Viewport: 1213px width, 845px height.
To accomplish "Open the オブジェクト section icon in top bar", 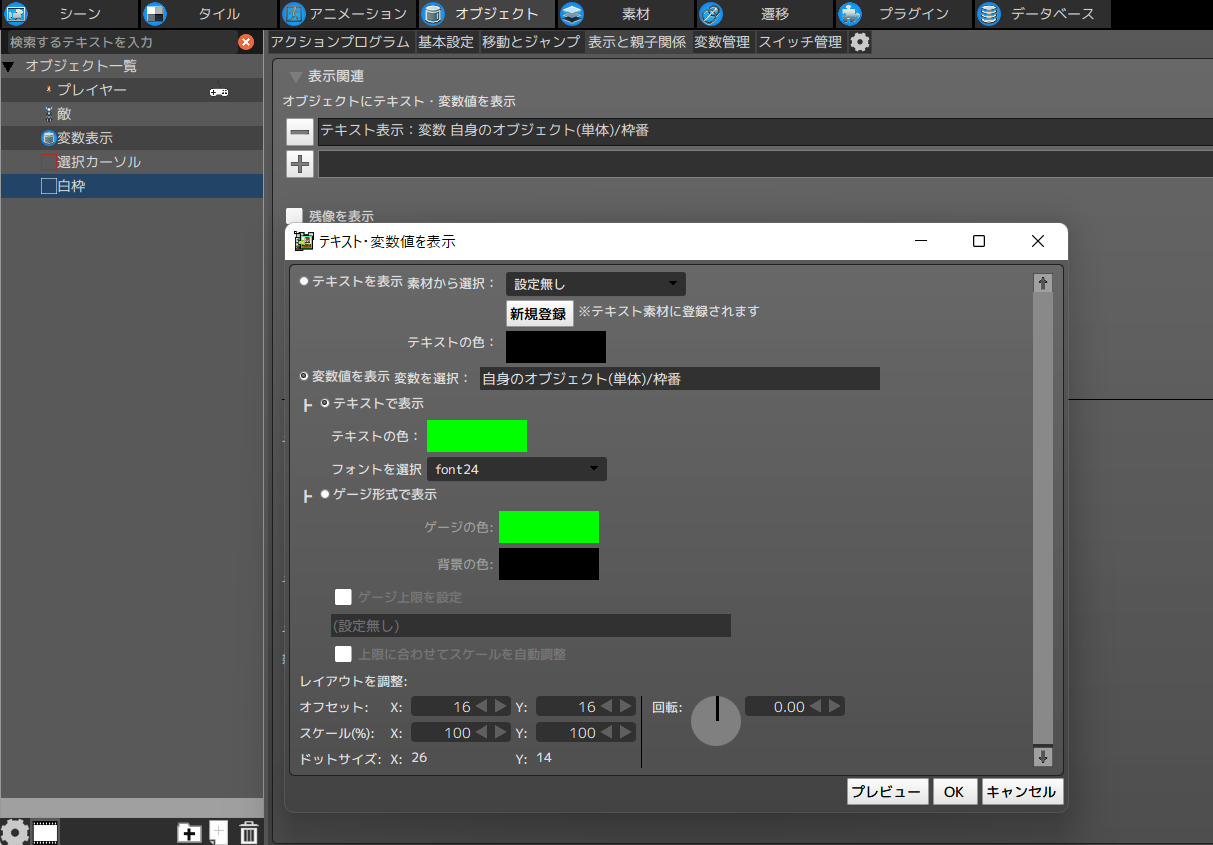I will (434, 14).
